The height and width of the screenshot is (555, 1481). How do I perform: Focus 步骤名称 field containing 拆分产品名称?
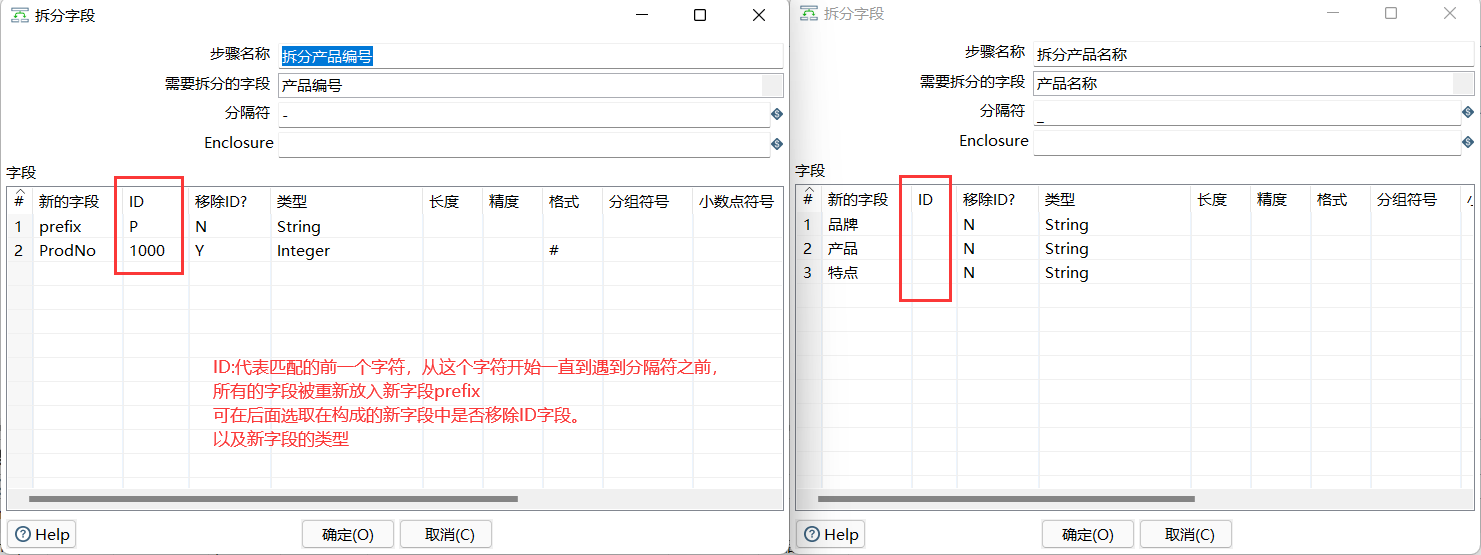pyautogui.click(x=1254, y=54)
